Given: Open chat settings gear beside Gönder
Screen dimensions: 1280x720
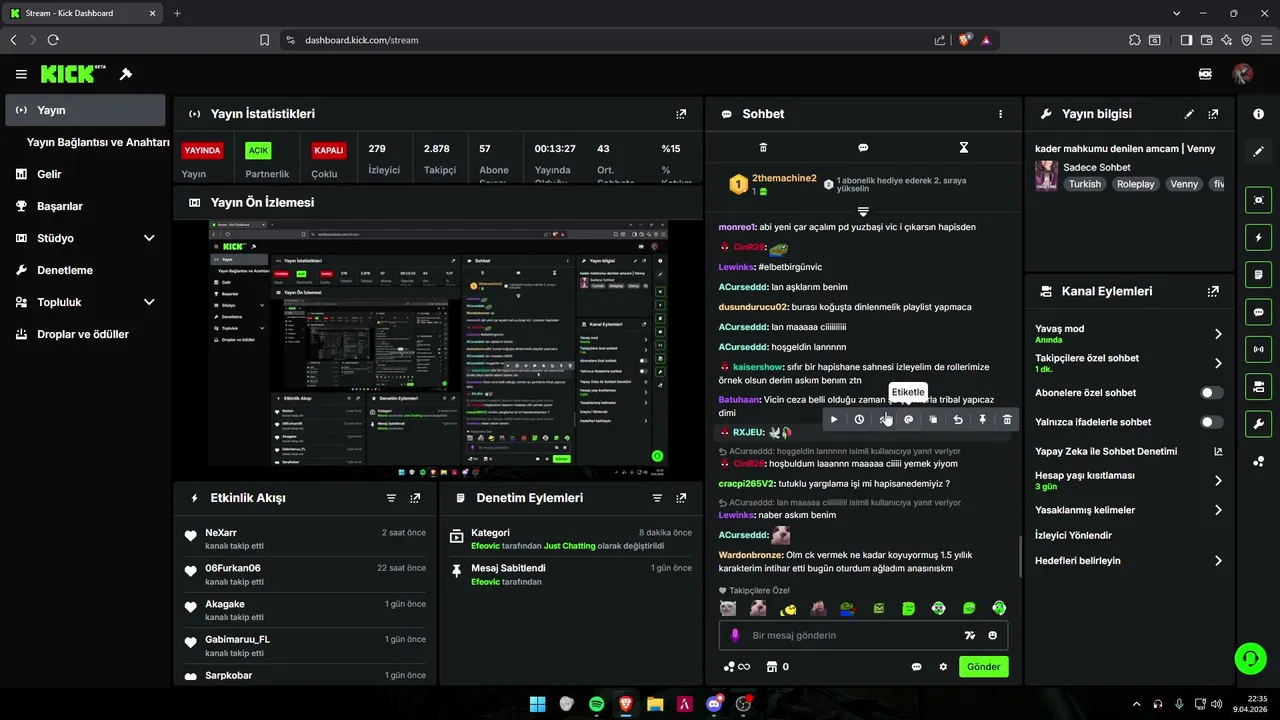Looking at the screenshot, I should [942, 667].
